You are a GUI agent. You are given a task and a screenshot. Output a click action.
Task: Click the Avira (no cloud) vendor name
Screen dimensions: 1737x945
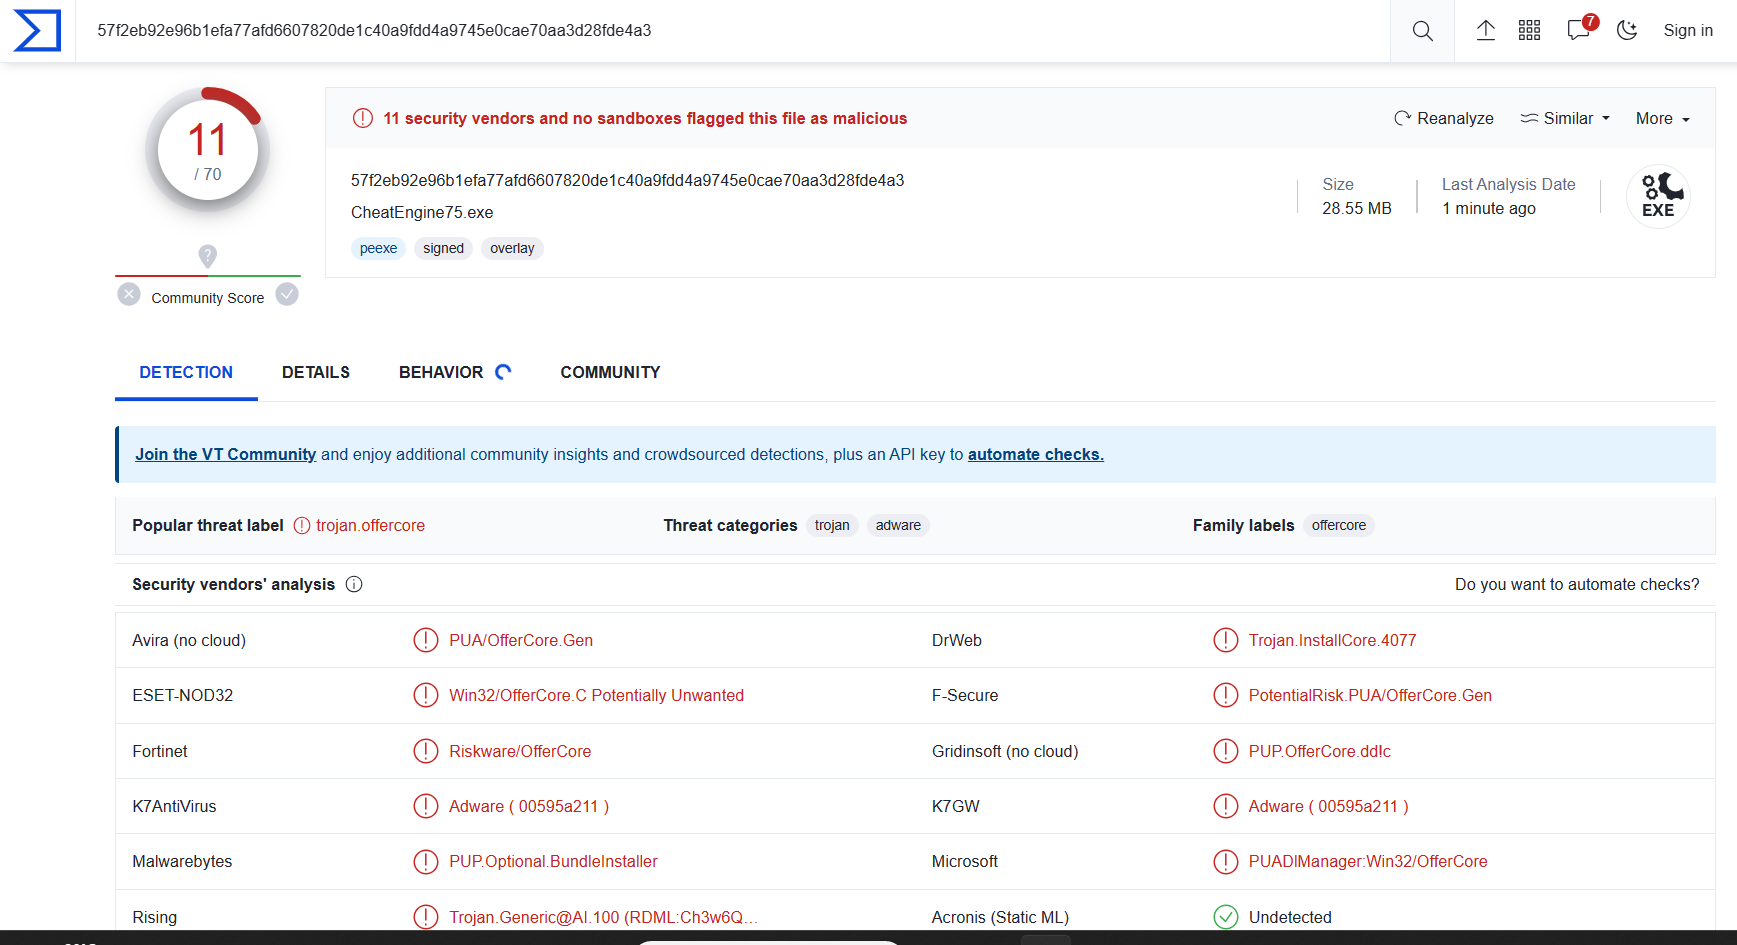[189, 640]
